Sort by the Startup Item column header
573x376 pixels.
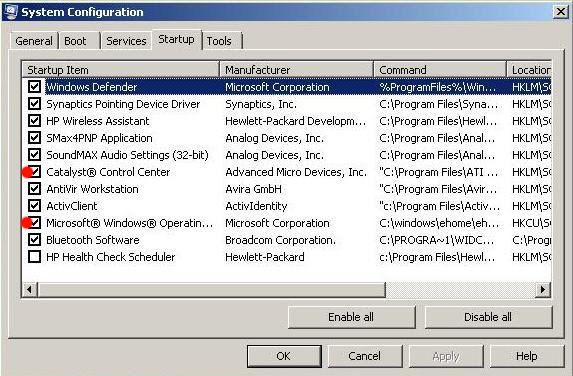(121, 69)
